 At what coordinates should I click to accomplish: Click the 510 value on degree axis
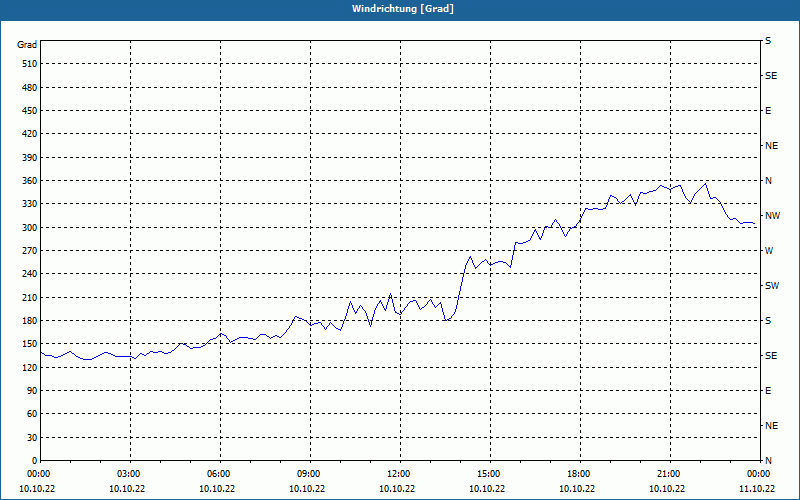pos(30,64)
